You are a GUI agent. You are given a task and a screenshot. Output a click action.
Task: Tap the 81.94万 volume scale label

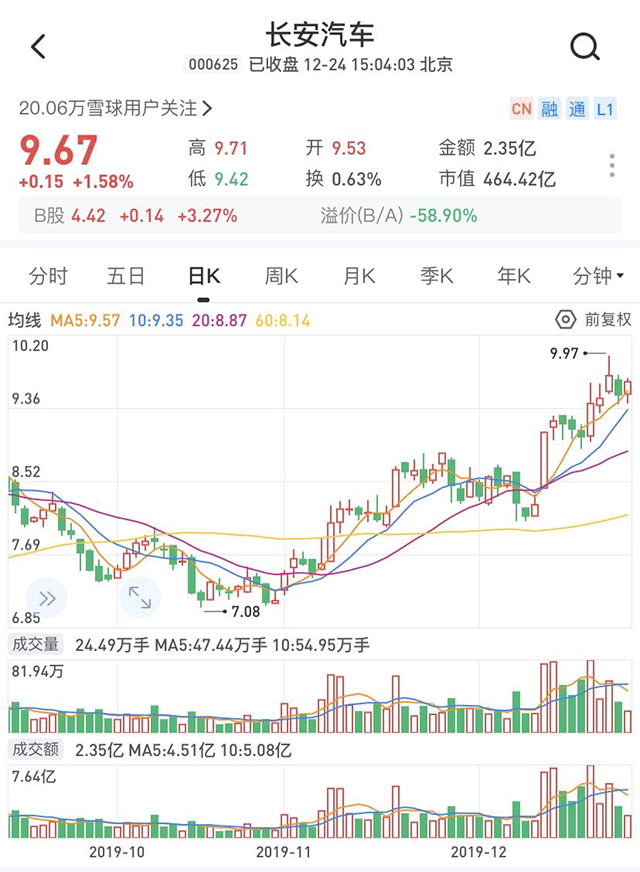38,671
